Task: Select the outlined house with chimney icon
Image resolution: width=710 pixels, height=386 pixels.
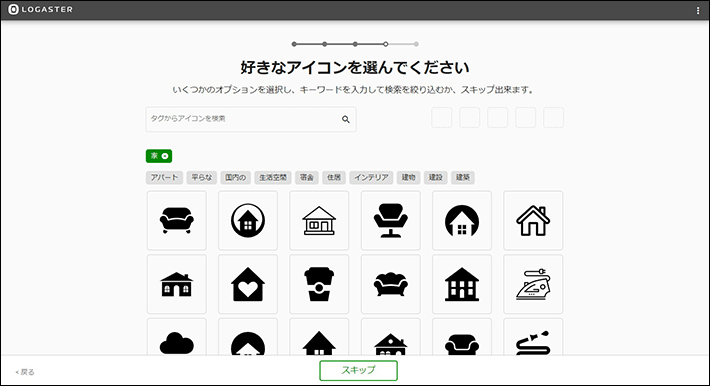Action: click(533, 220)
